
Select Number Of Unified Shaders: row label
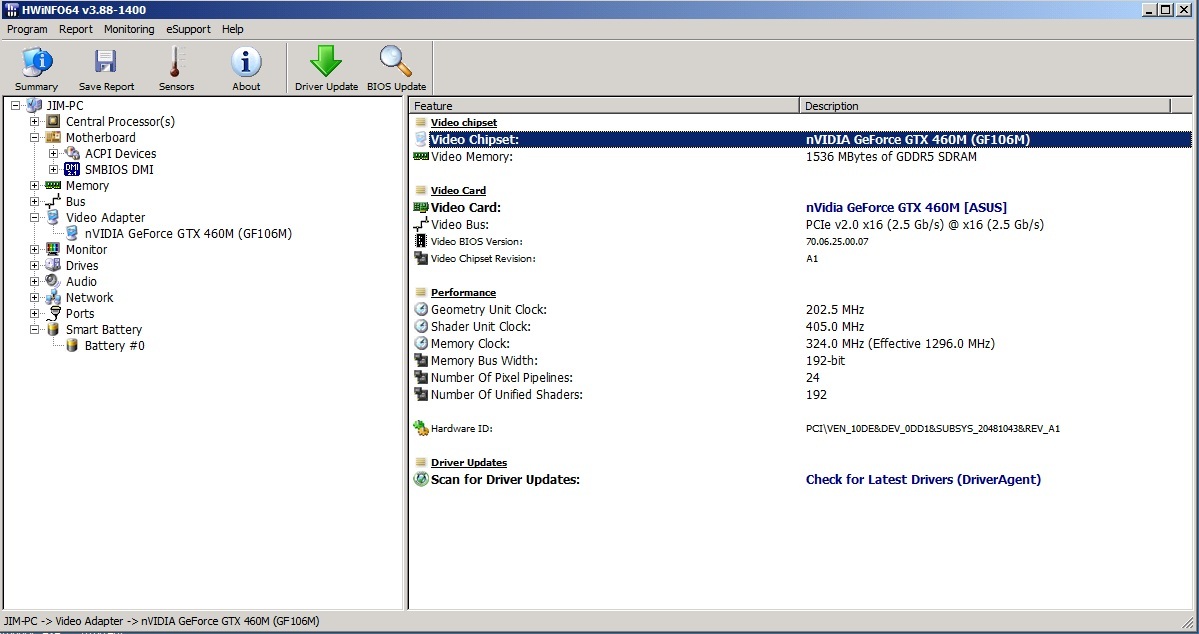pyautogui.click(x=506, y=395)
